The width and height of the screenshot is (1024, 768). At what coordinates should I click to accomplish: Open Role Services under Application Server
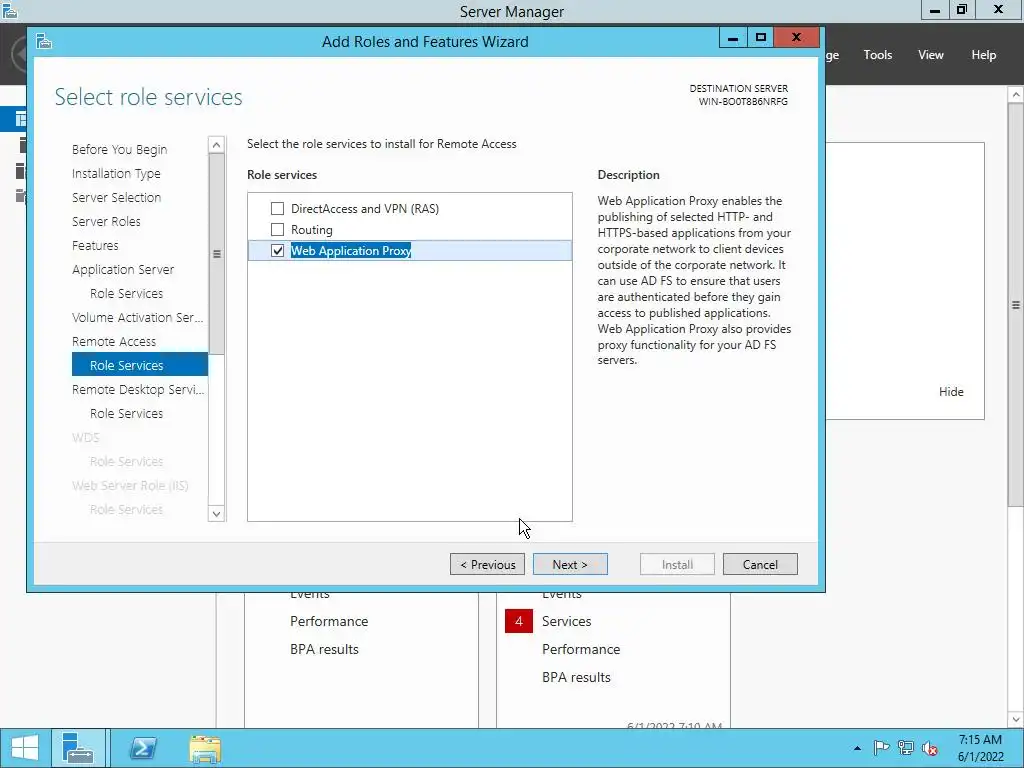[x=127, y=293]
